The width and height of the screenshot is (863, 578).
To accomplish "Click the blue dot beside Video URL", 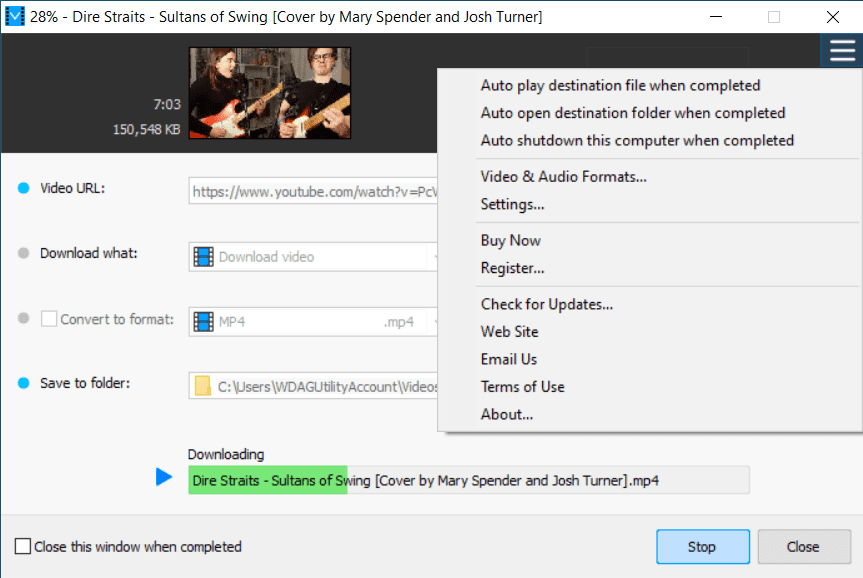I will point(24,188).
